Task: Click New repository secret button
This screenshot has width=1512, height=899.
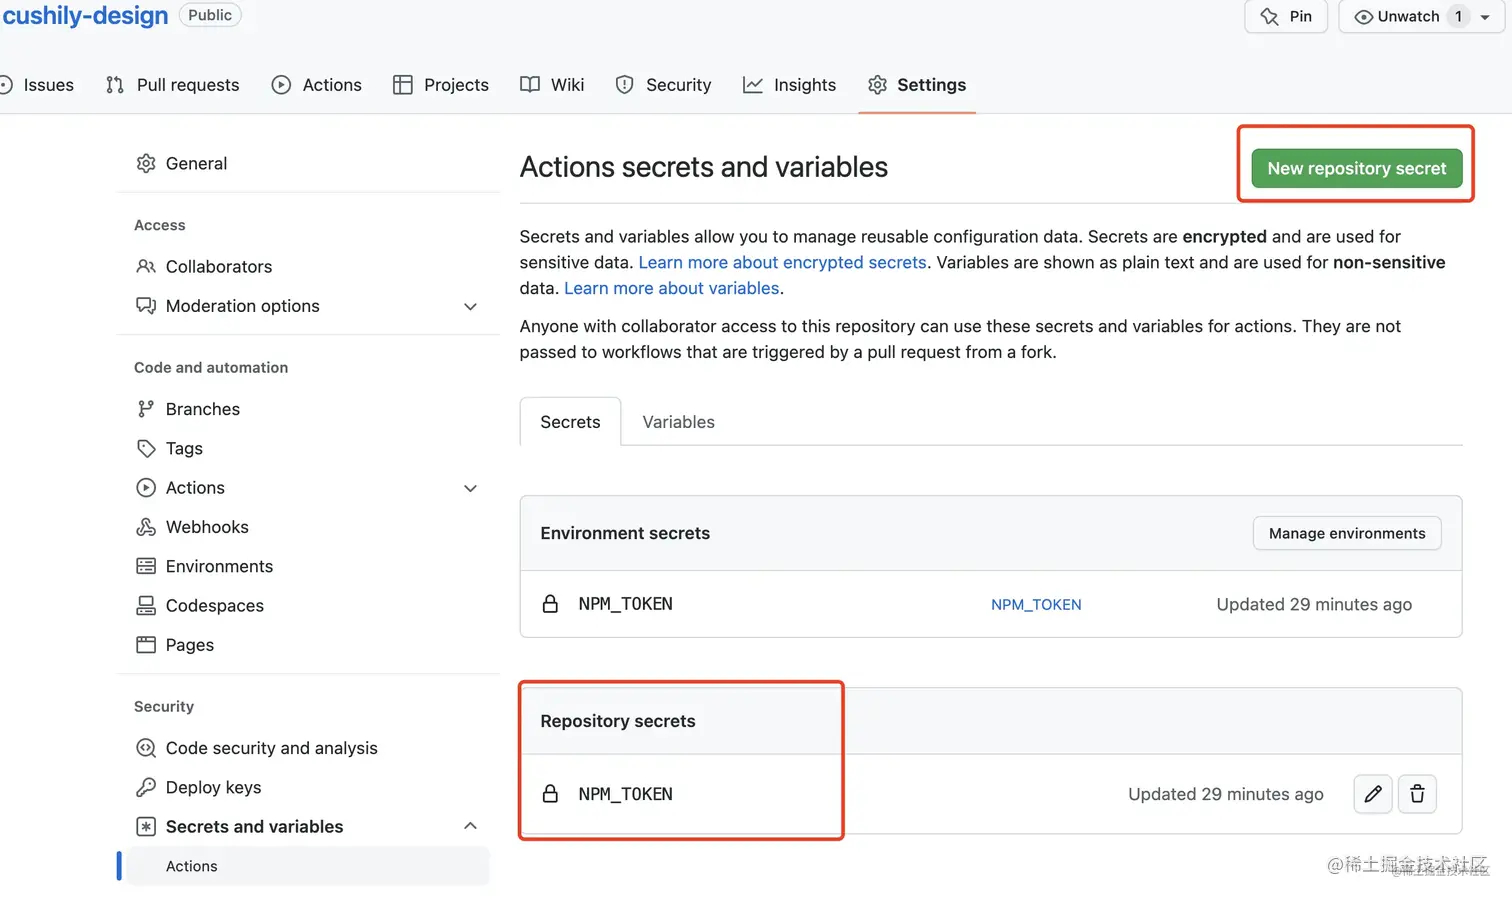Action: 1356,168
